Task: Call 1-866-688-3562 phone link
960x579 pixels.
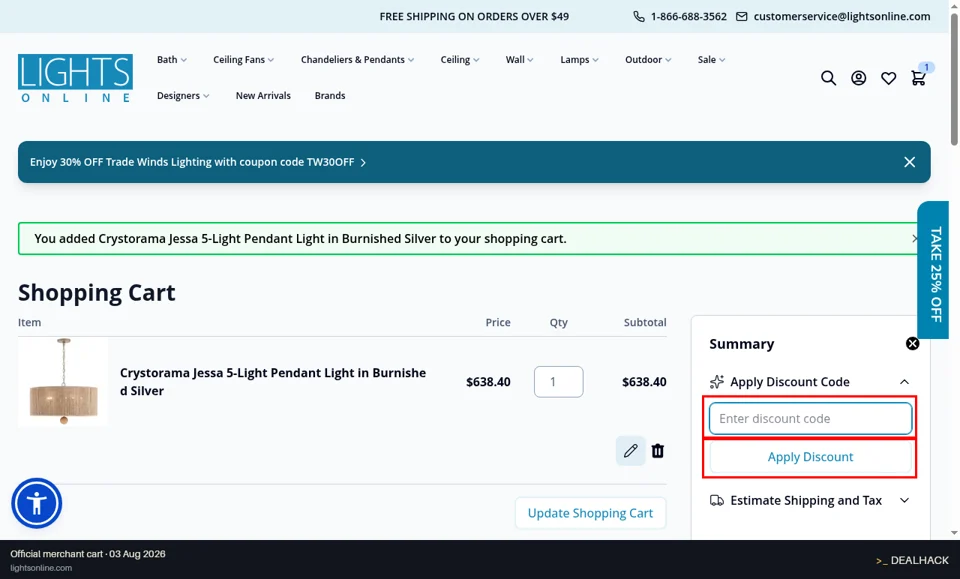Action: tap(688, 17)
